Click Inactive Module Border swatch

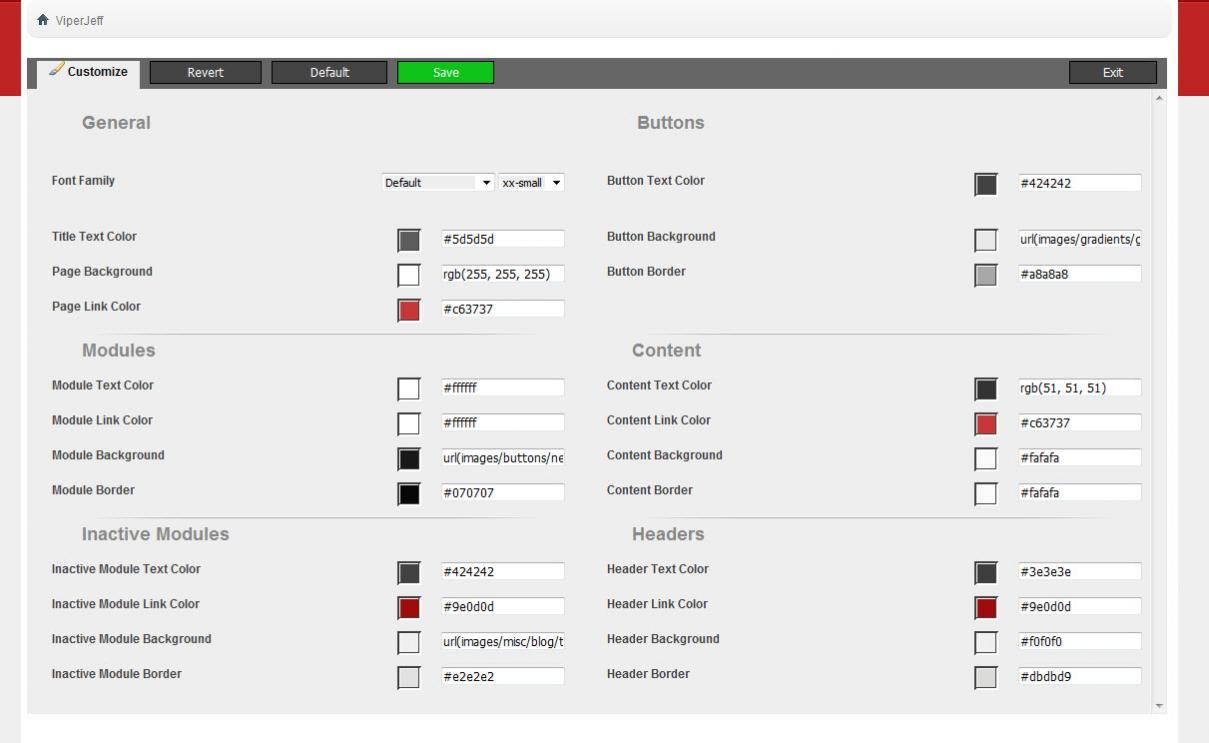click(x=408, y=677)
